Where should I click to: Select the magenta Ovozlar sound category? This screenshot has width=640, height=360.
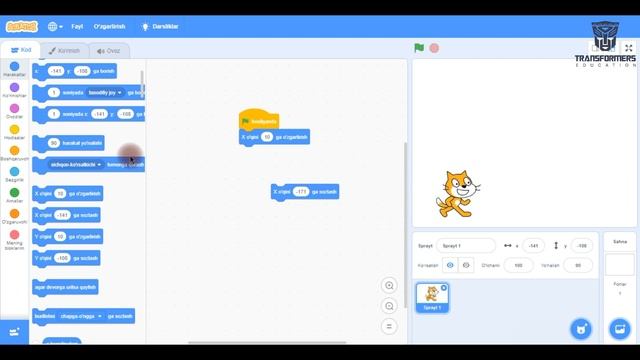[14, 111]
